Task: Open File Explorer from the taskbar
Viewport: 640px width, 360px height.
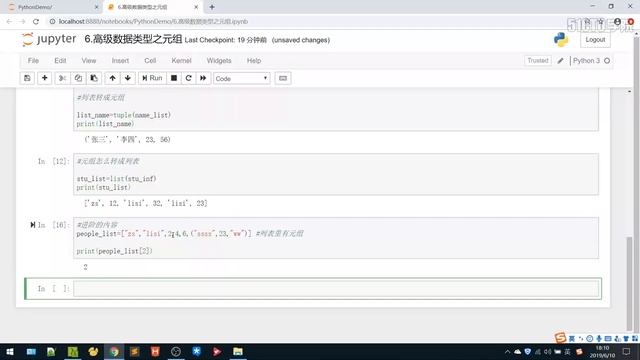Action: 238,351
